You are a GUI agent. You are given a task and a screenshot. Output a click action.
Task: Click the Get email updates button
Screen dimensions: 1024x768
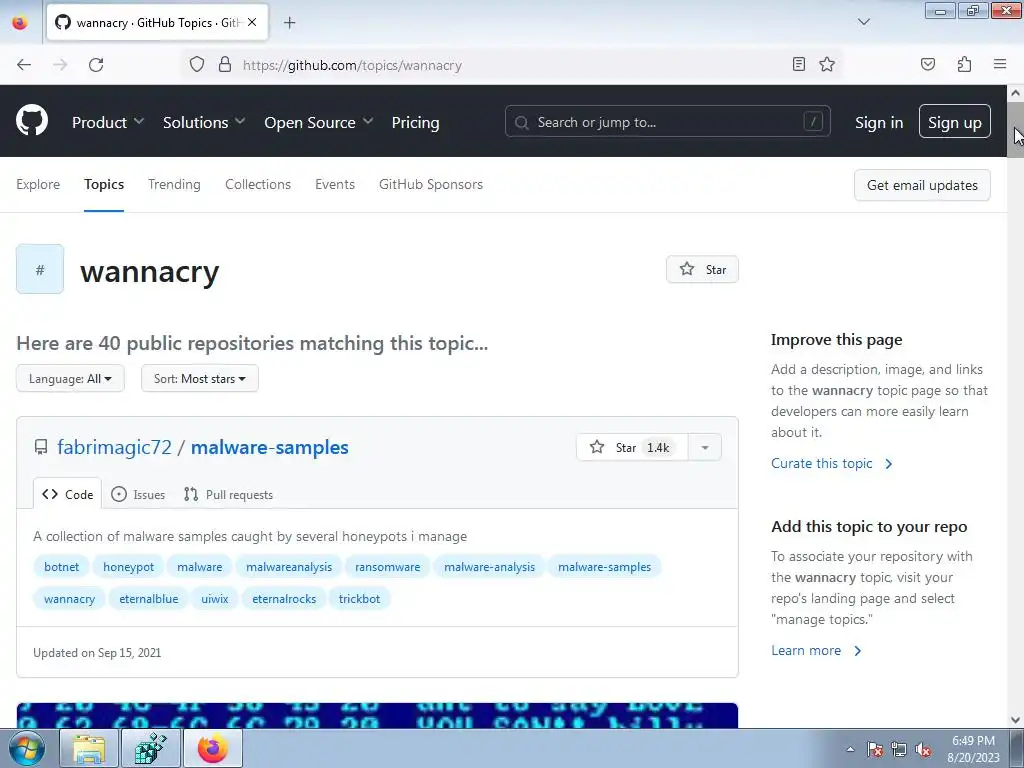[x=922, y=185]
